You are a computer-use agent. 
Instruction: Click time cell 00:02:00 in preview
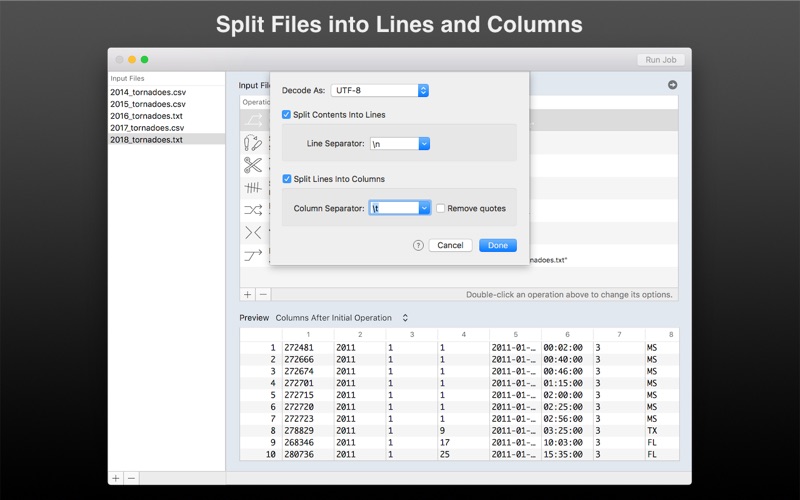click(x=563, y=347)
